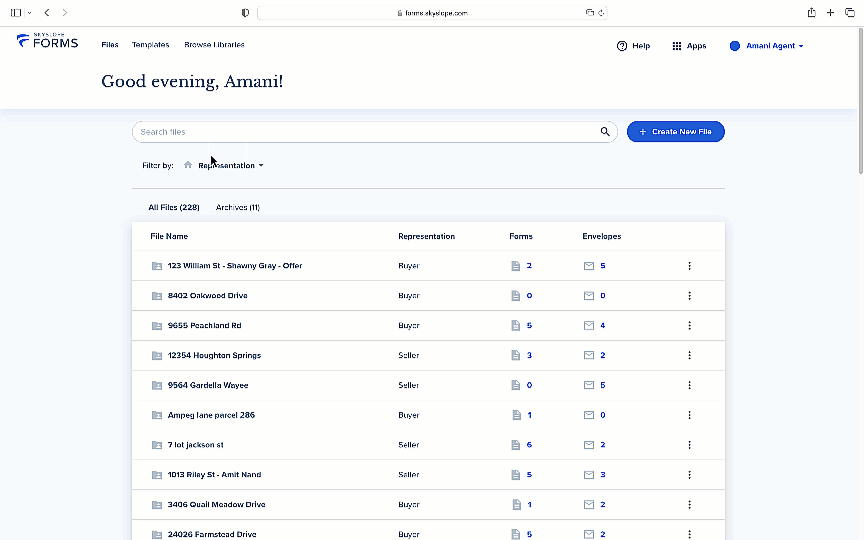This screenshot has height=540, width=864.
Task: Show browser tab overview
Action: click(x=850, y=13)
